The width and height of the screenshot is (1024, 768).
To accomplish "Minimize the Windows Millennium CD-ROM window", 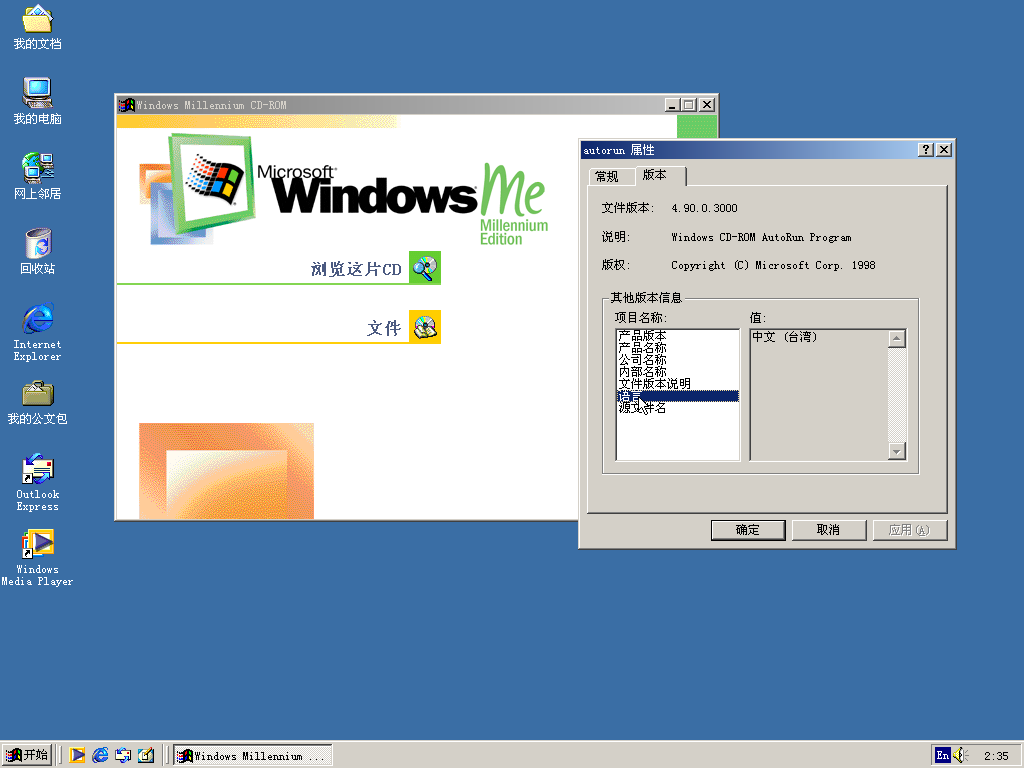I will click(x=673, y=104).
